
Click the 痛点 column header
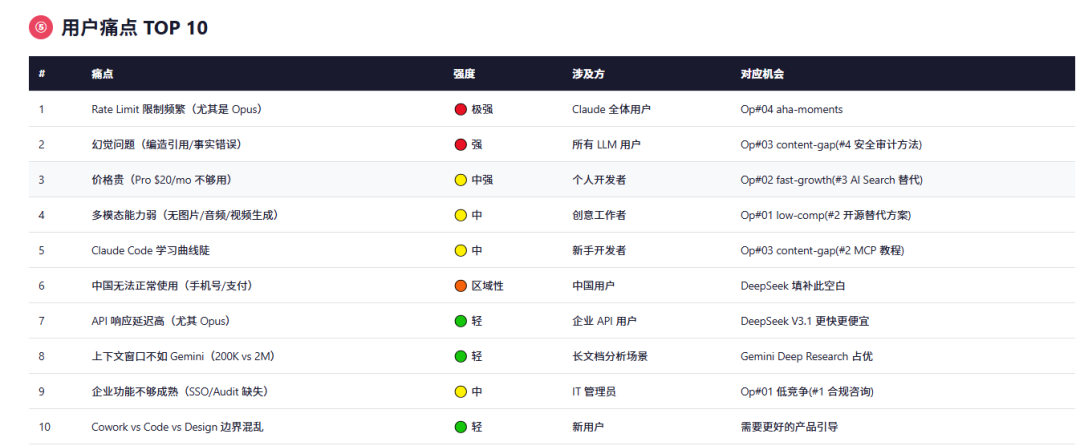point(102,74)
